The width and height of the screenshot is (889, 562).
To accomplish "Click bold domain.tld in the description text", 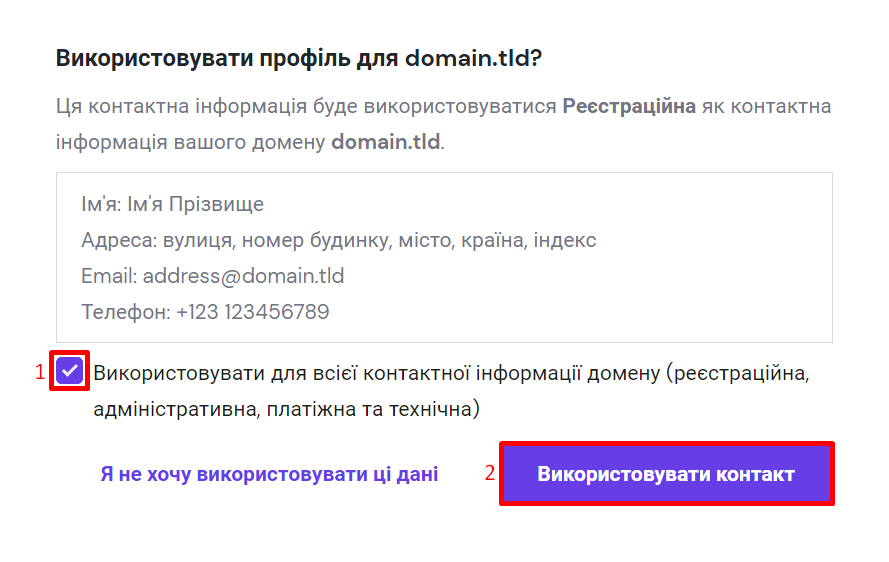I will tap(385, 142).
